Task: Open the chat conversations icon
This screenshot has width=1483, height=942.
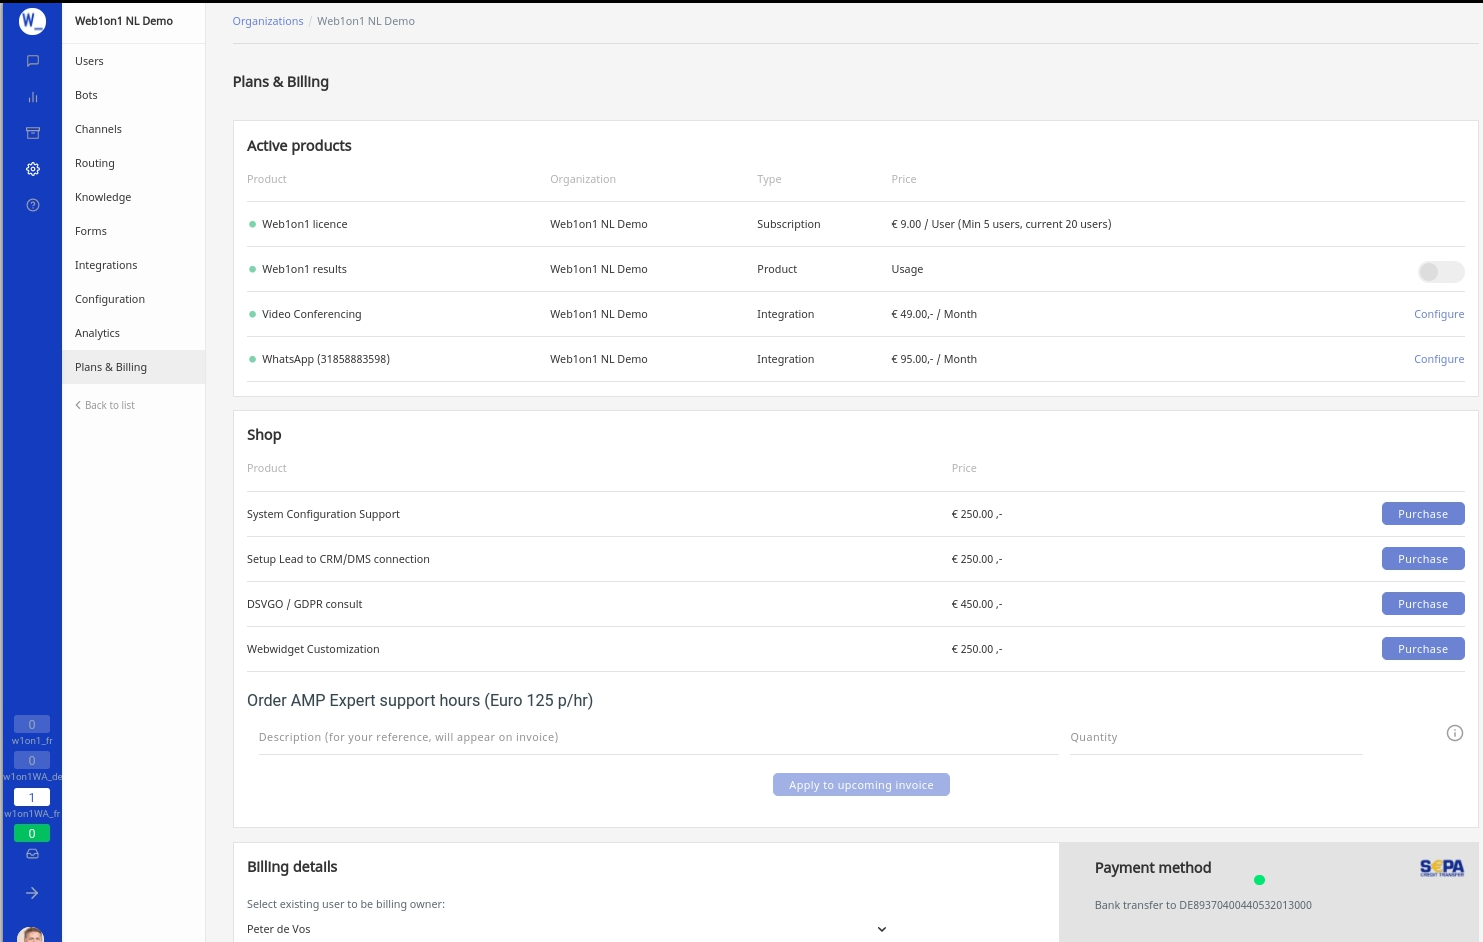Action: pos(32,61)
